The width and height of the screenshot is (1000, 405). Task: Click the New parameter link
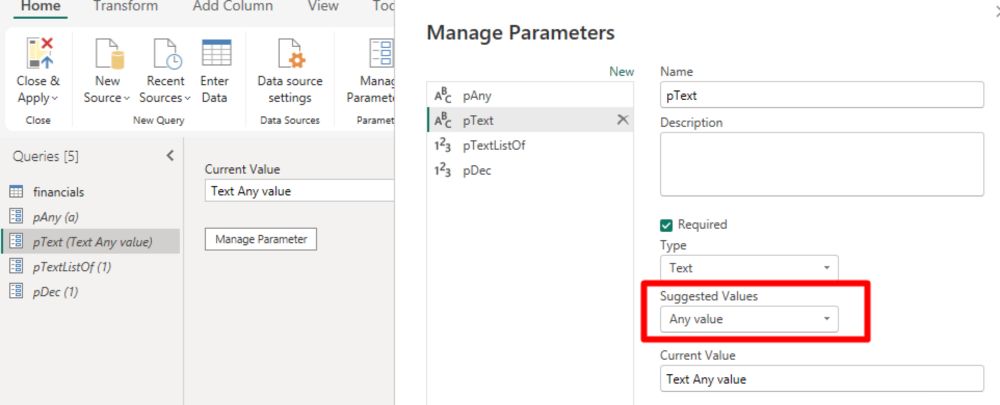pyautogui.click(x=622, y=72)
